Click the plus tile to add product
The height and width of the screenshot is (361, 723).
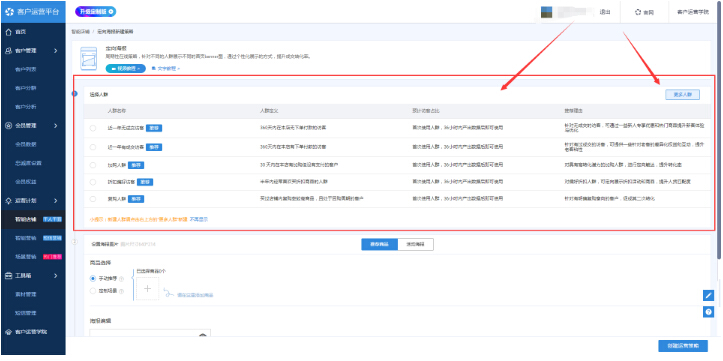pos(147,289)
